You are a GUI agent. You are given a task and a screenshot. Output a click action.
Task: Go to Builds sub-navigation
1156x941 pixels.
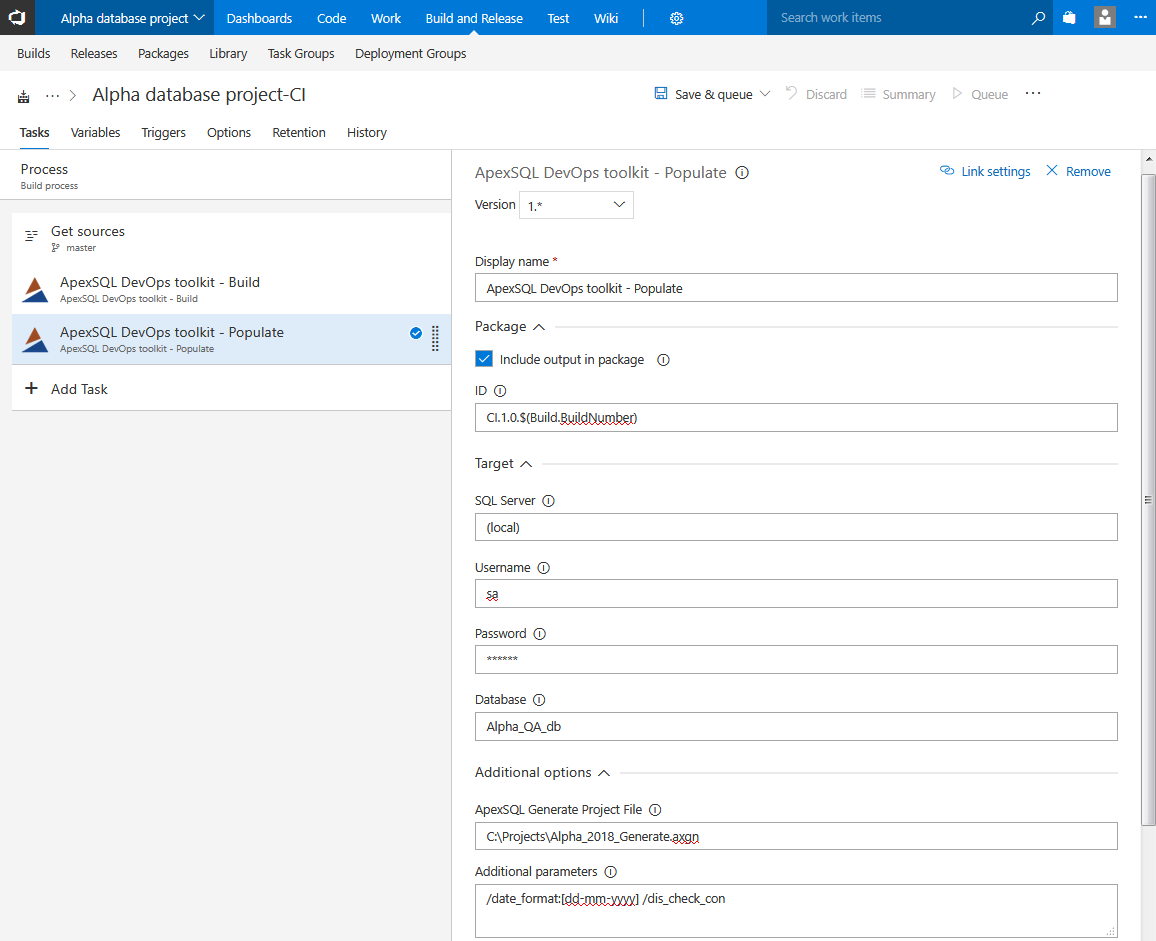(x=33, y=54)
